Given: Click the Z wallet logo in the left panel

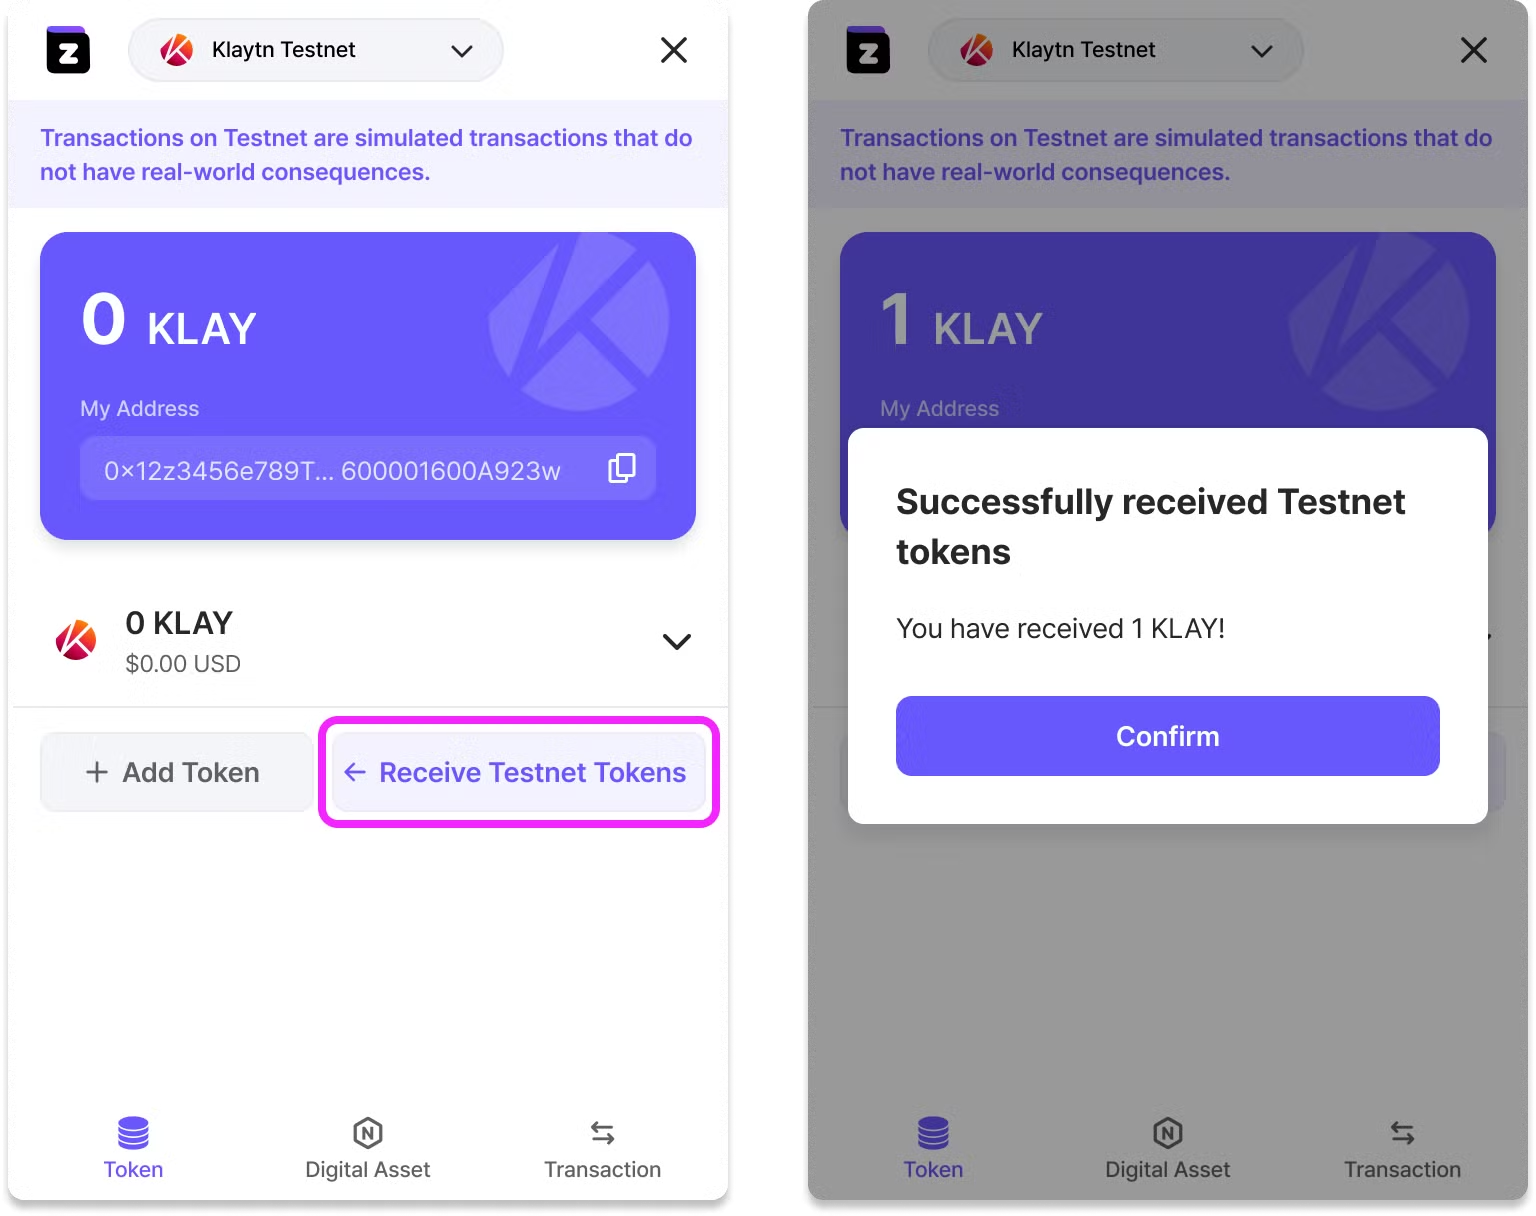Looking at the screenshot, I should (x=68, y=50).
